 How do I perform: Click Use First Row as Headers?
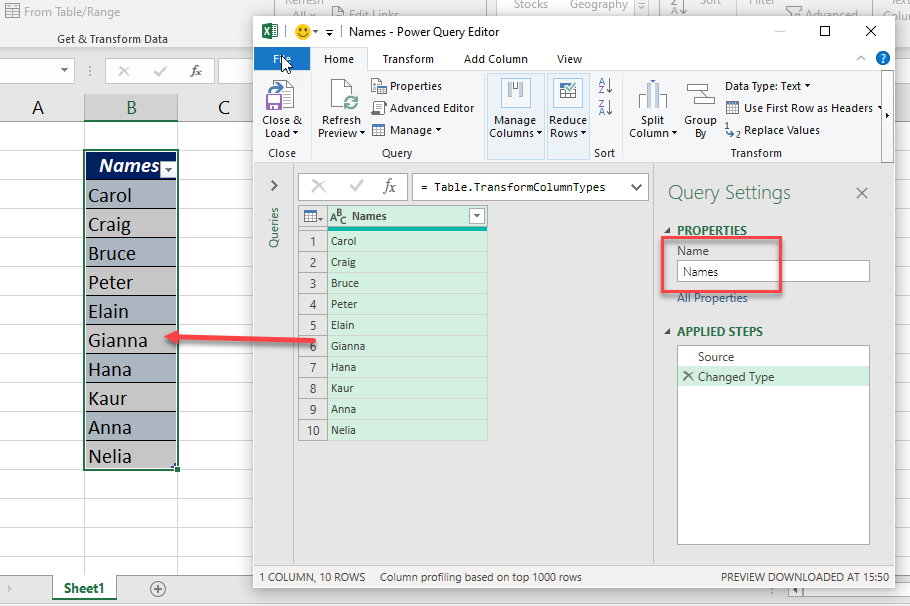click(x=801, y=108)
